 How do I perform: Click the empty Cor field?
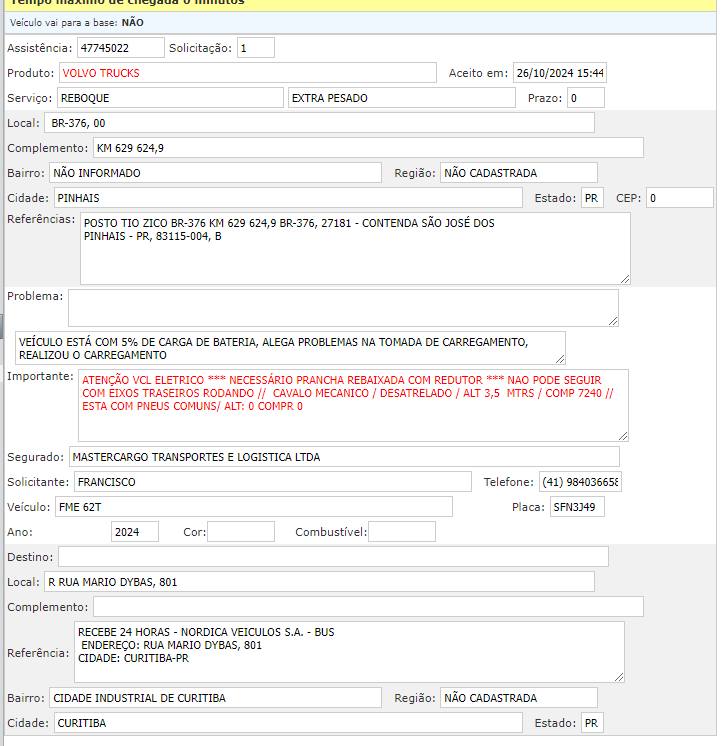(241, 532)
